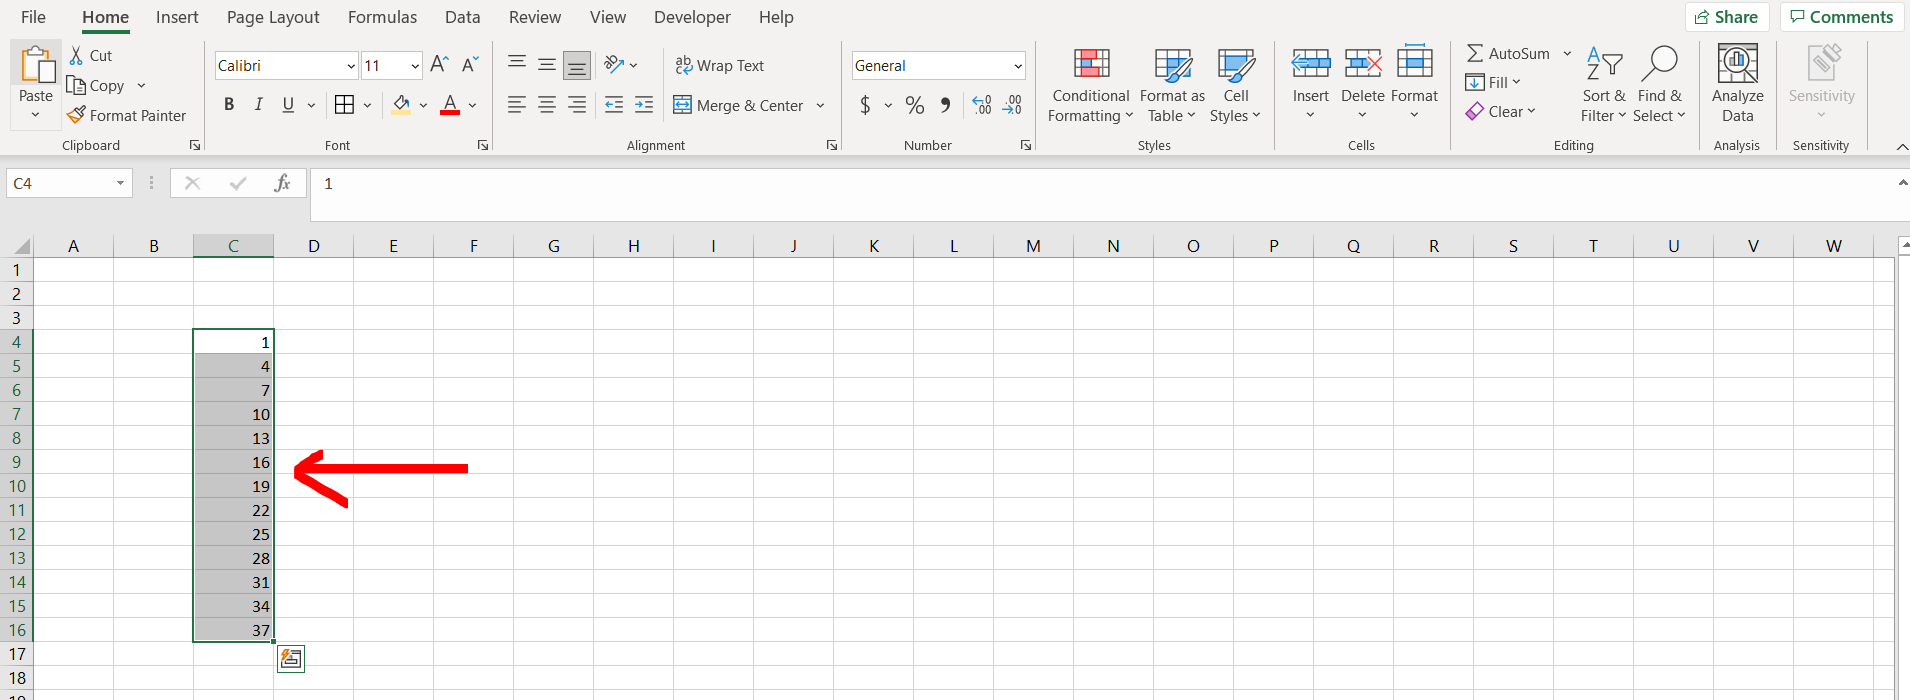Click the Decrease Indent icon
The height and width of the screenshot is (700, 1910).
pyautogui.click(x=614, y=105)
